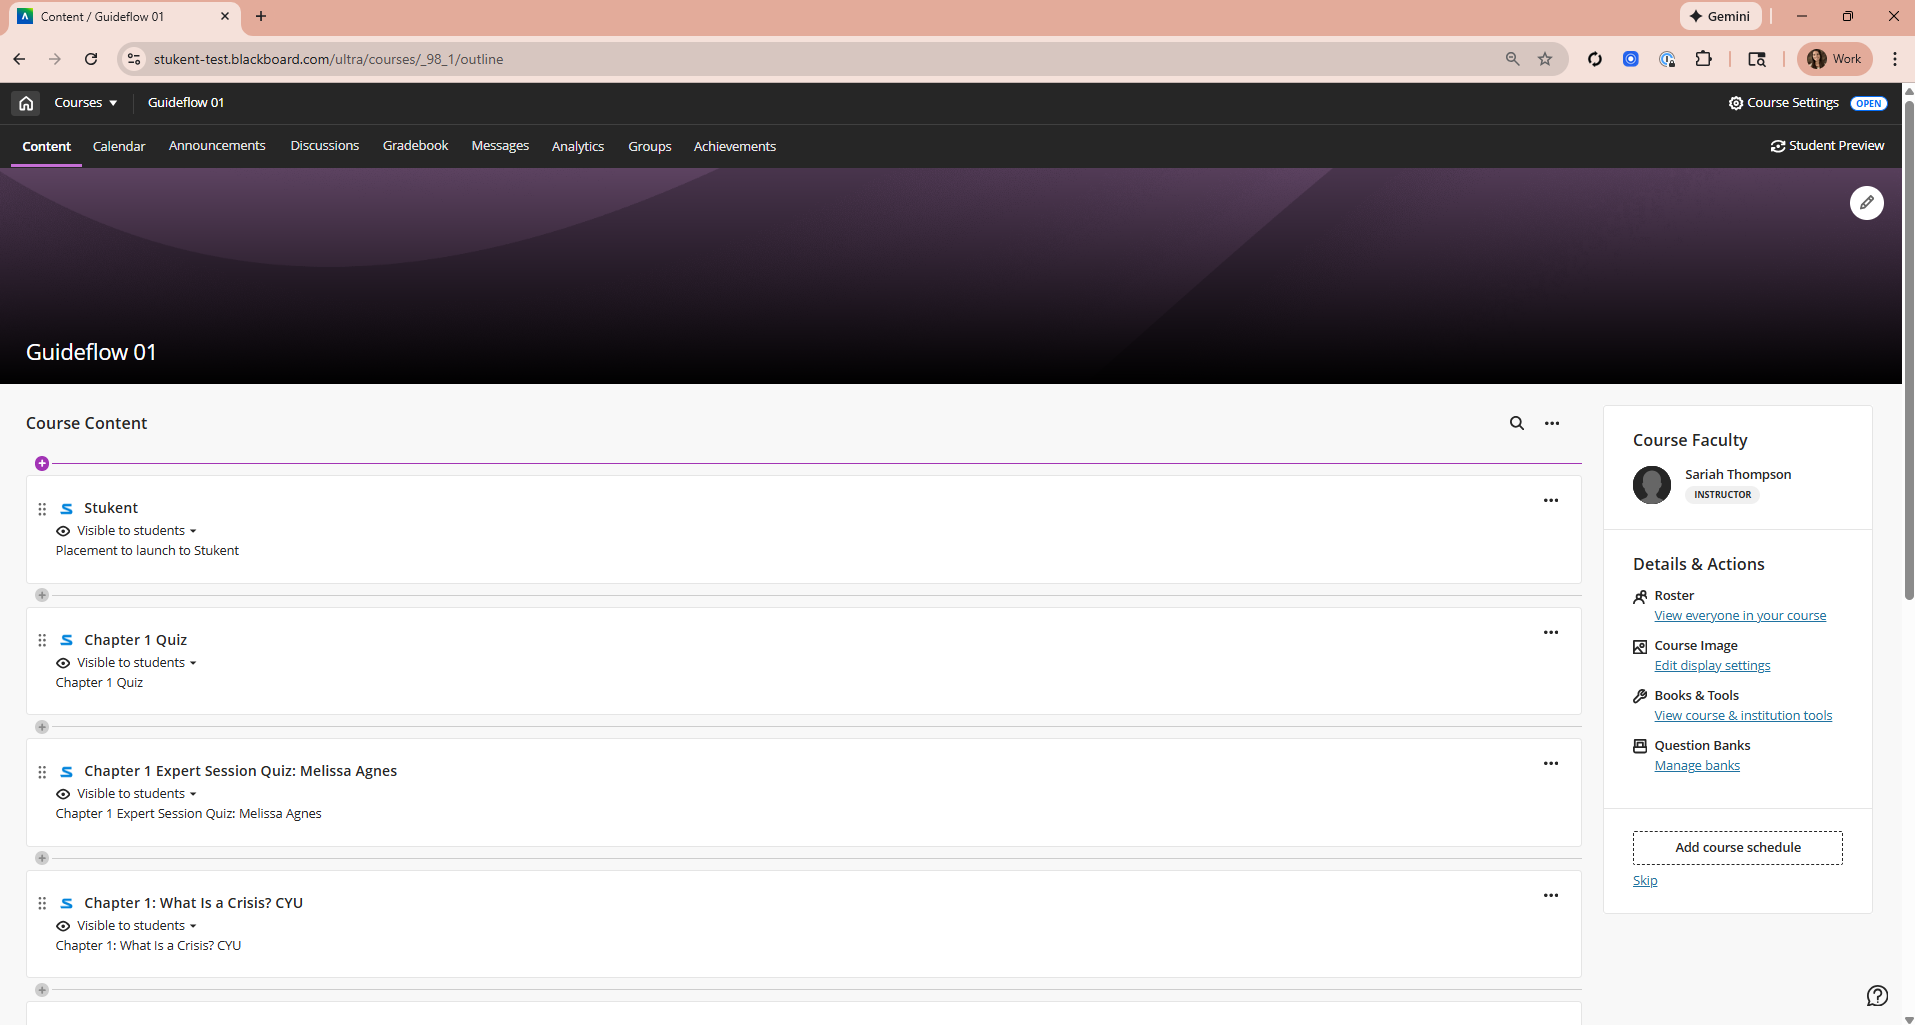Follow the Manage banks link
This screenshot has height=1025, width=1915.
pos(1696,766)
